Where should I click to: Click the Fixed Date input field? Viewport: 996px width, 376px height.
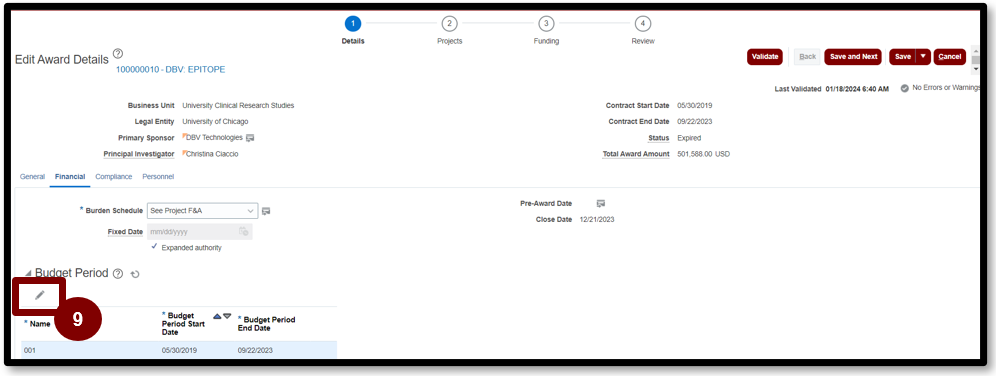[x=199, y=232]
